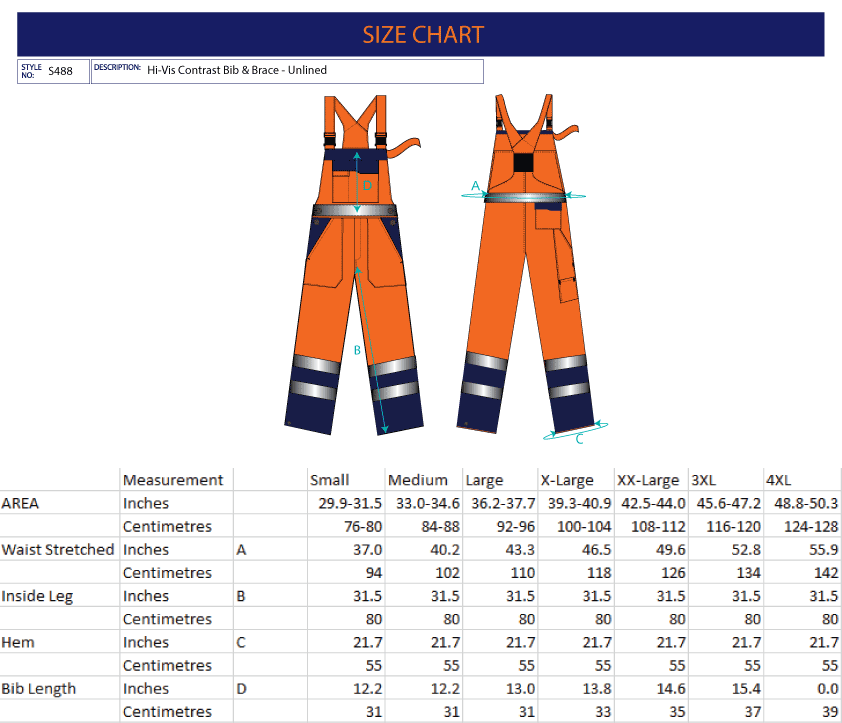Select waist value 126 centimetres

pos(673,573)
